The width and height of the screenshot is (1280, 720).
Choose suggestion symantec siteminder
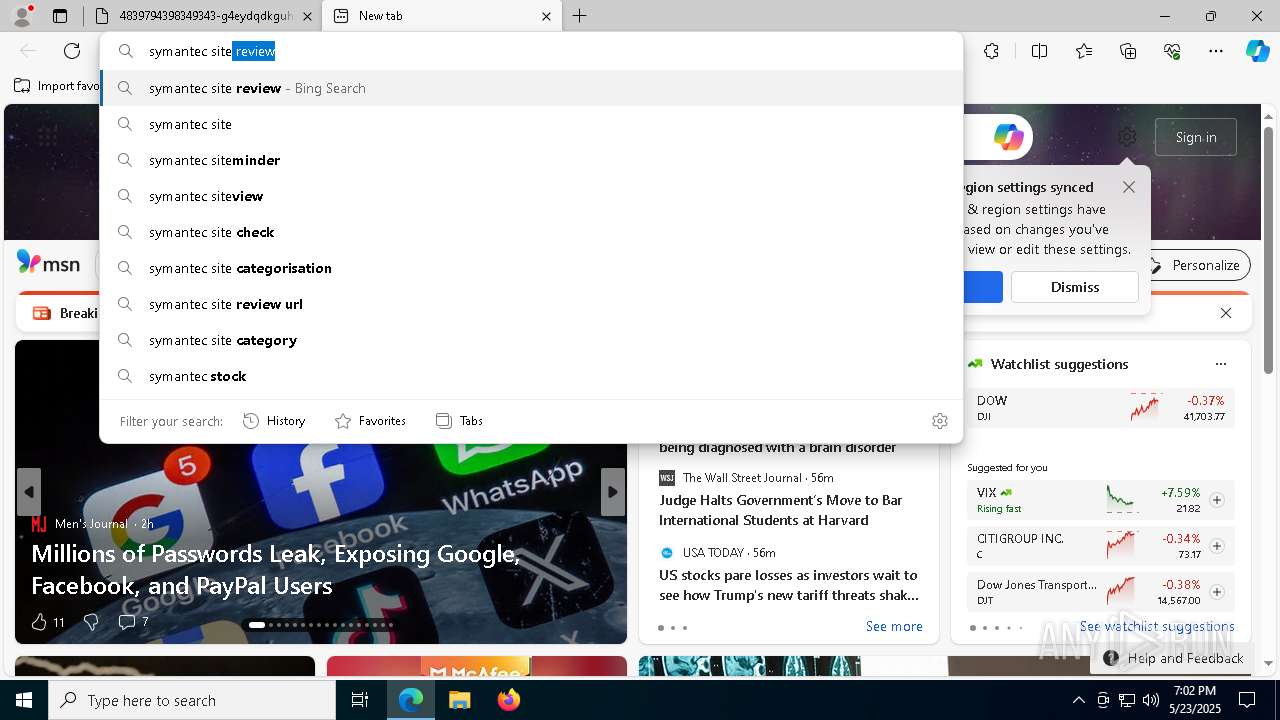tap(531, 160)
